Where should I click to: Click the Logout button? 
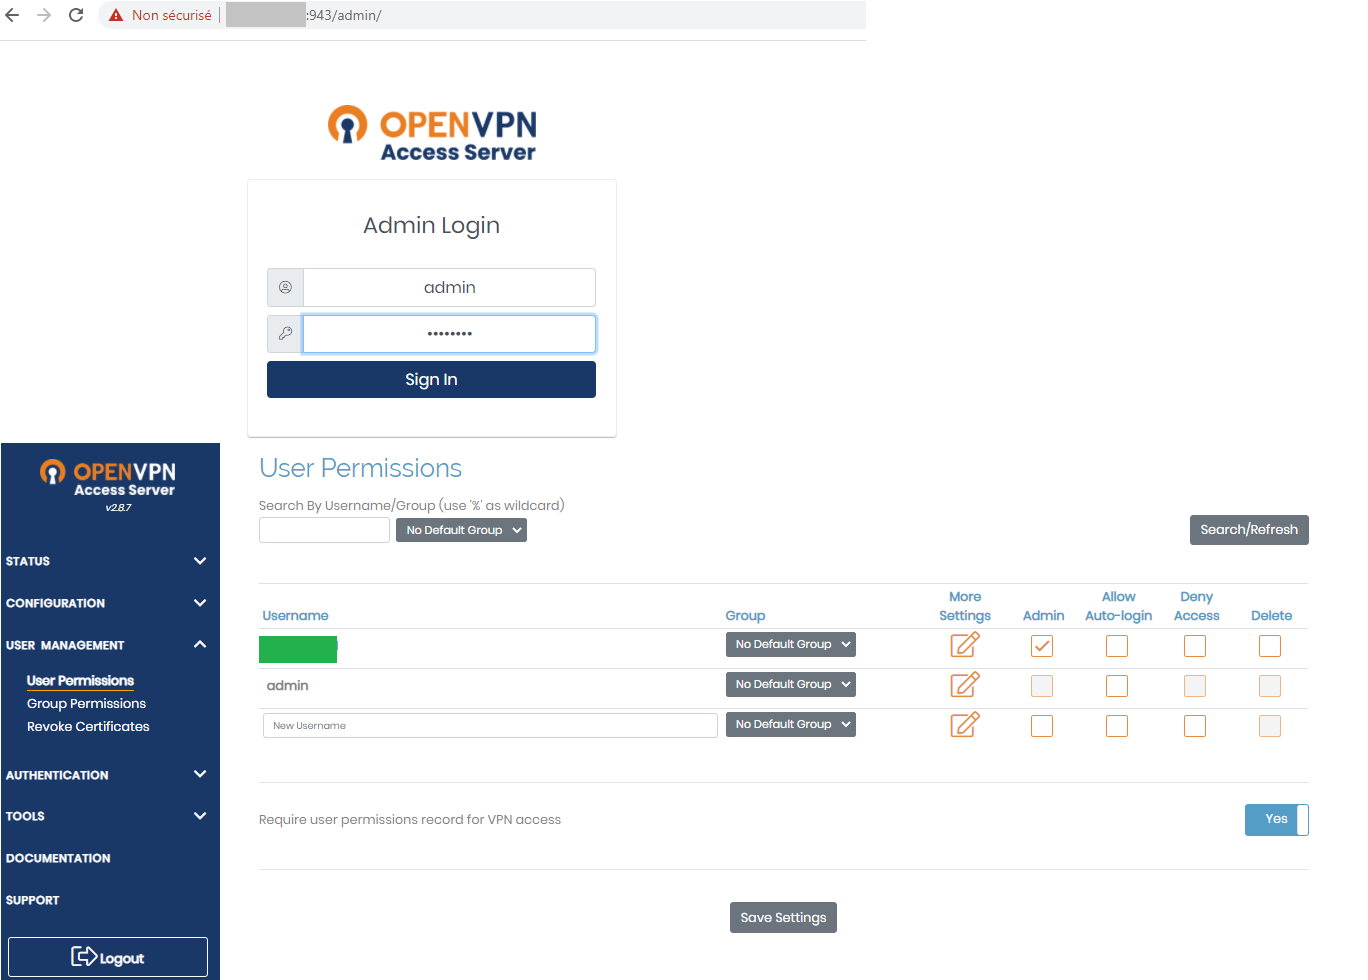[x=108, y=957]
